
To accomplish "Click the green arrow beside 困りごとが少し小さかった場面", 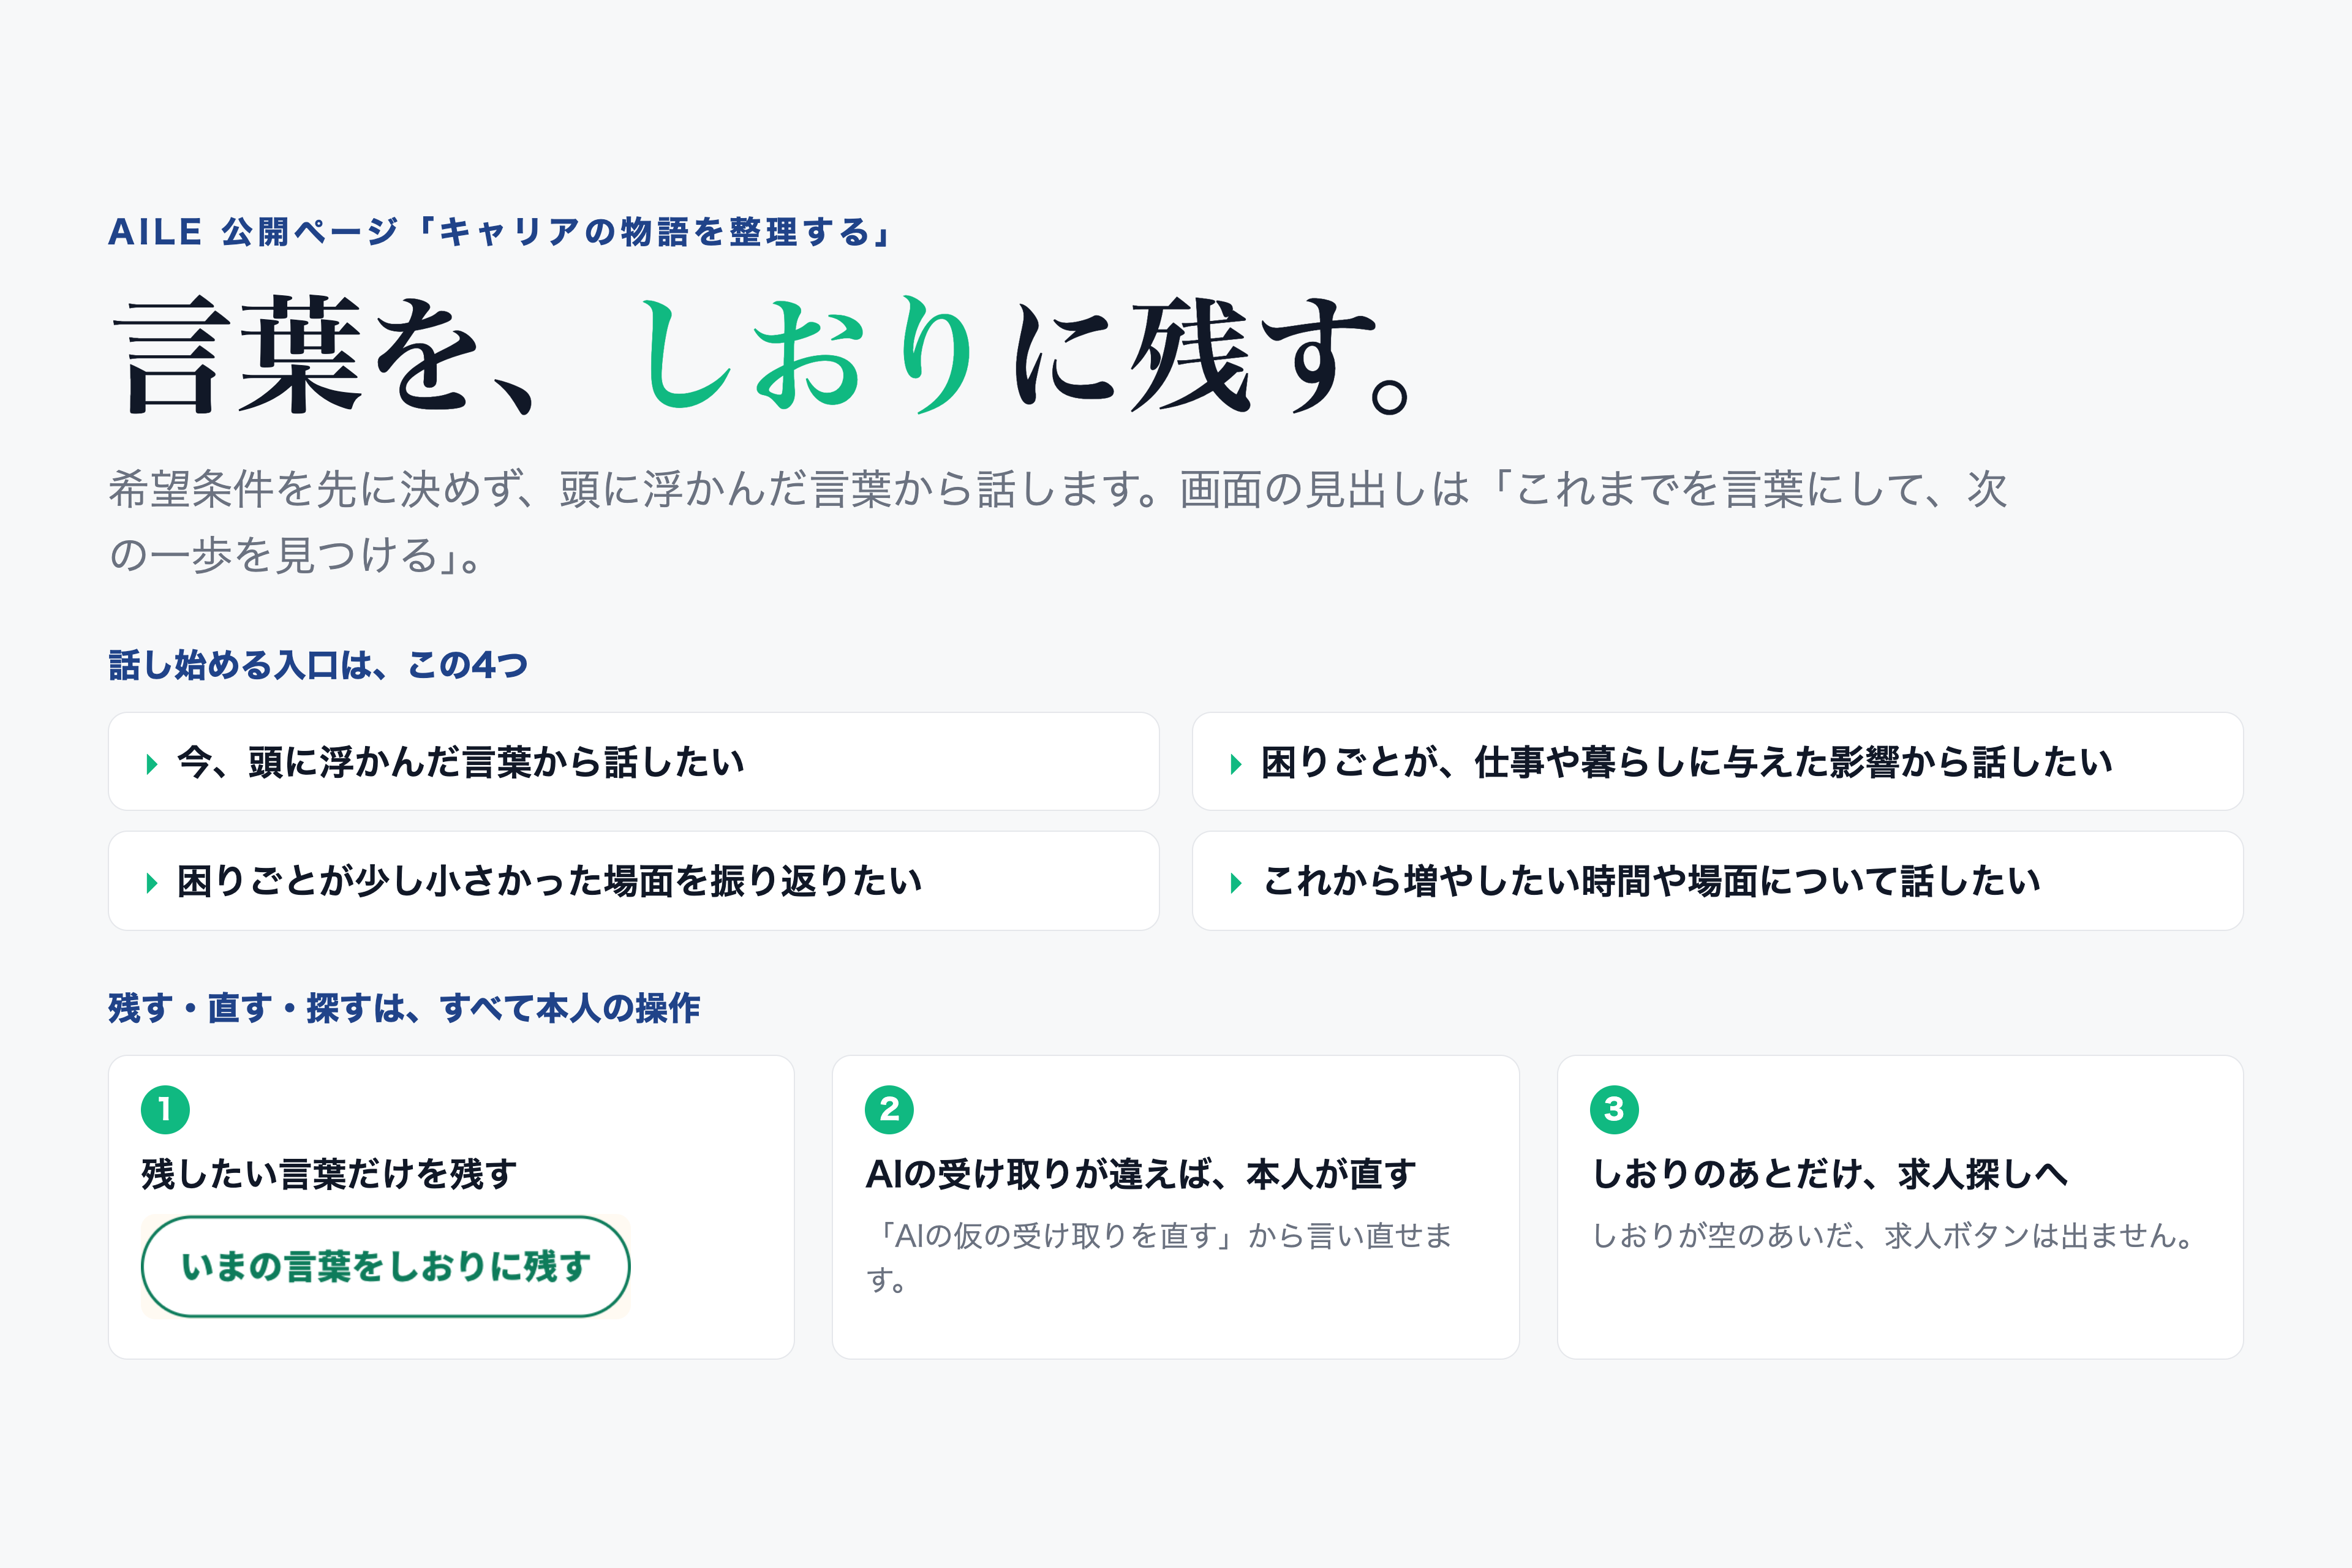I will pos(152,883).
